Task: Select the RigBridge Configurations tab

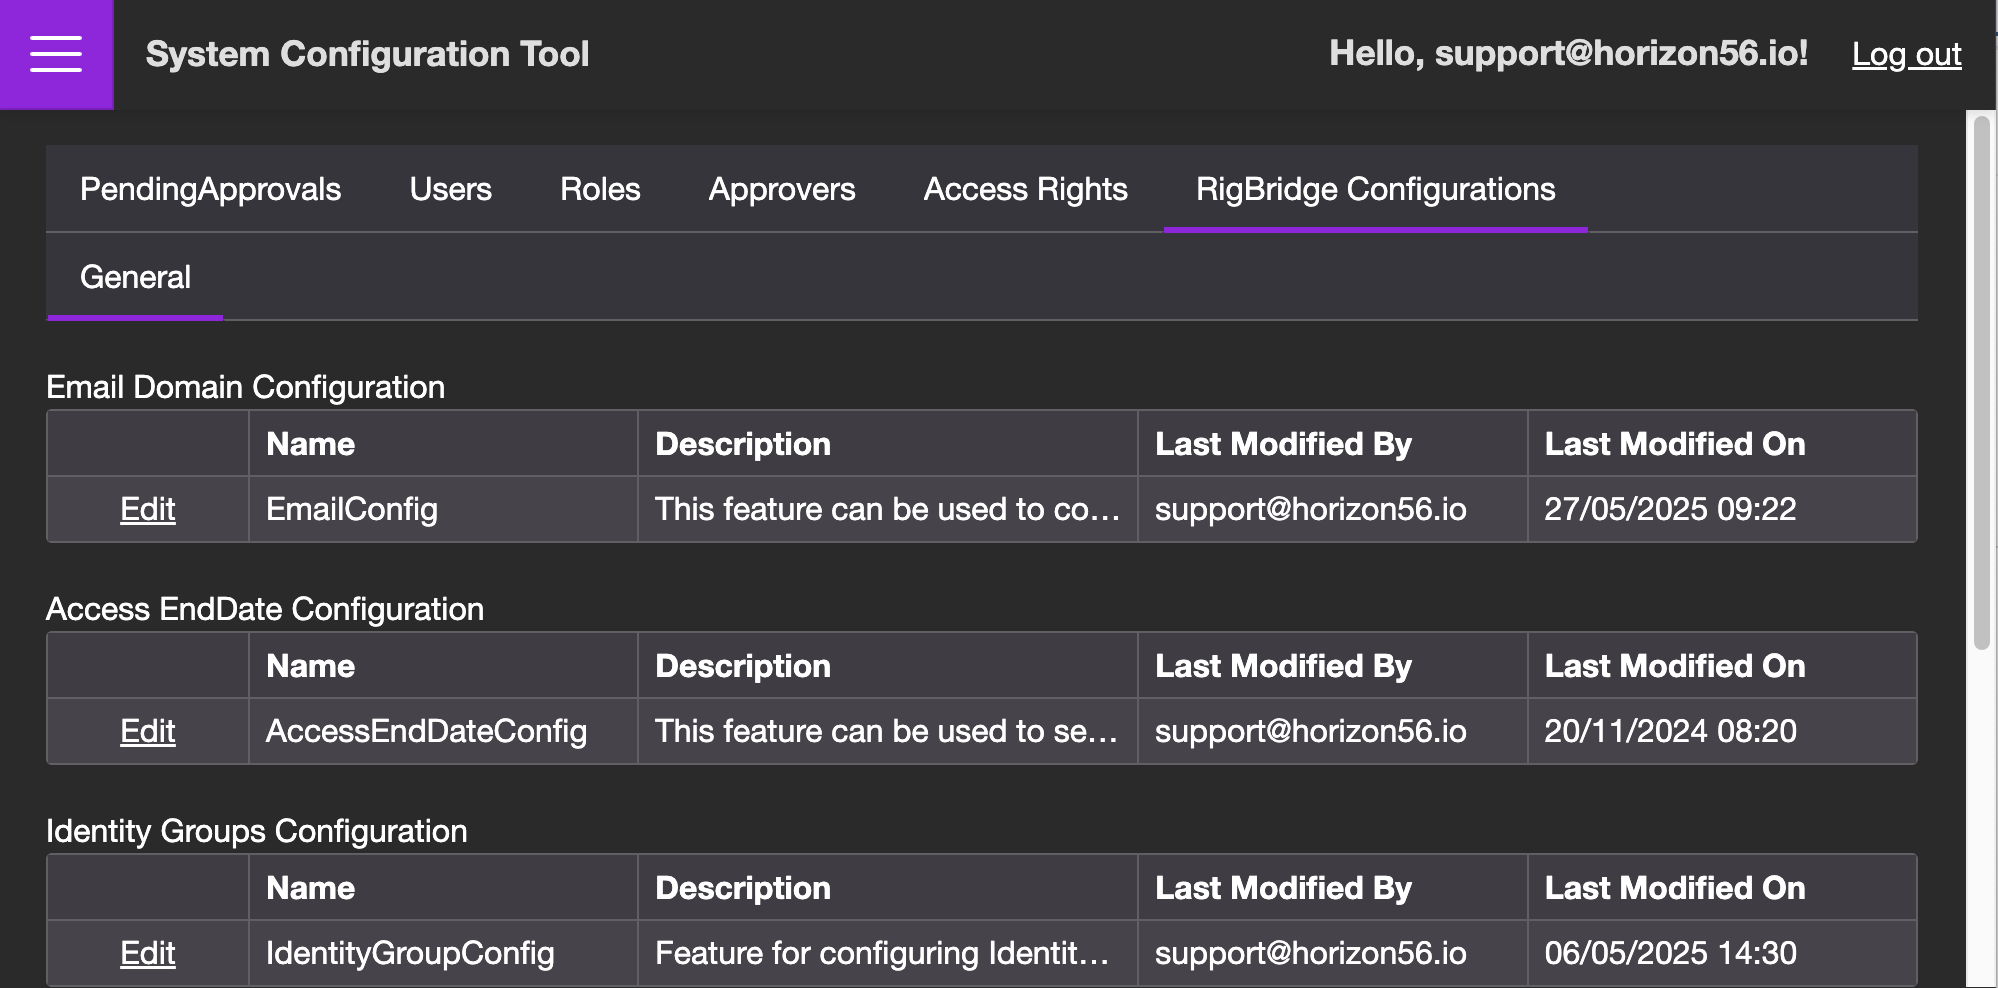Action: pyautogui.click(x=1375, y=189)
